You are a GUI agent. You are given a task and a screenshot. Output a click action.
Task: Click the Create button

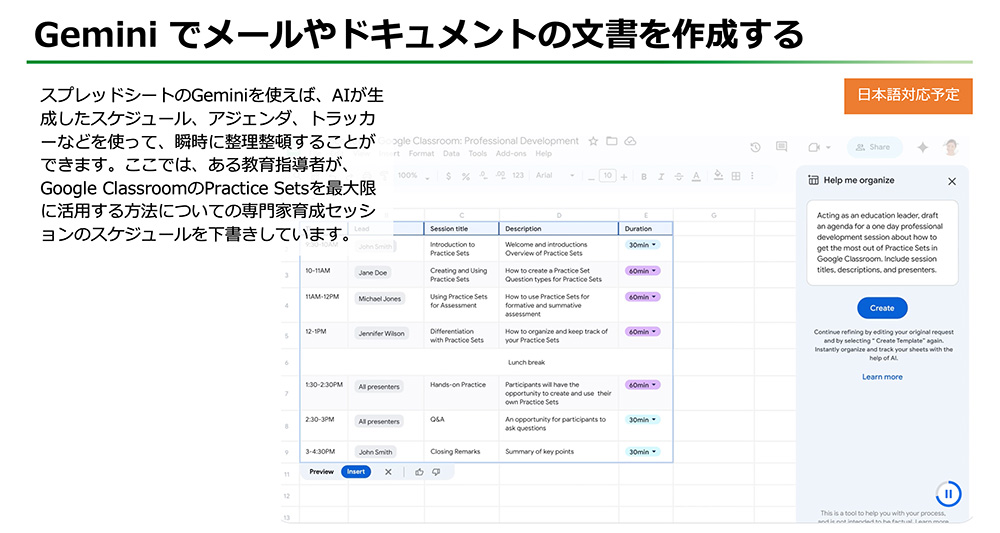(x=882, y=308)
